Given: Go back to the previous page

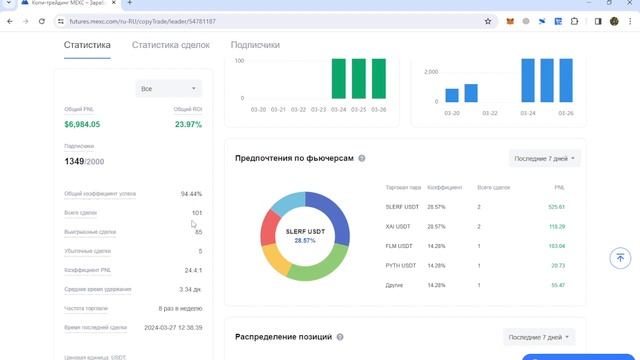Looking at the screenshot, I should 10,21.
